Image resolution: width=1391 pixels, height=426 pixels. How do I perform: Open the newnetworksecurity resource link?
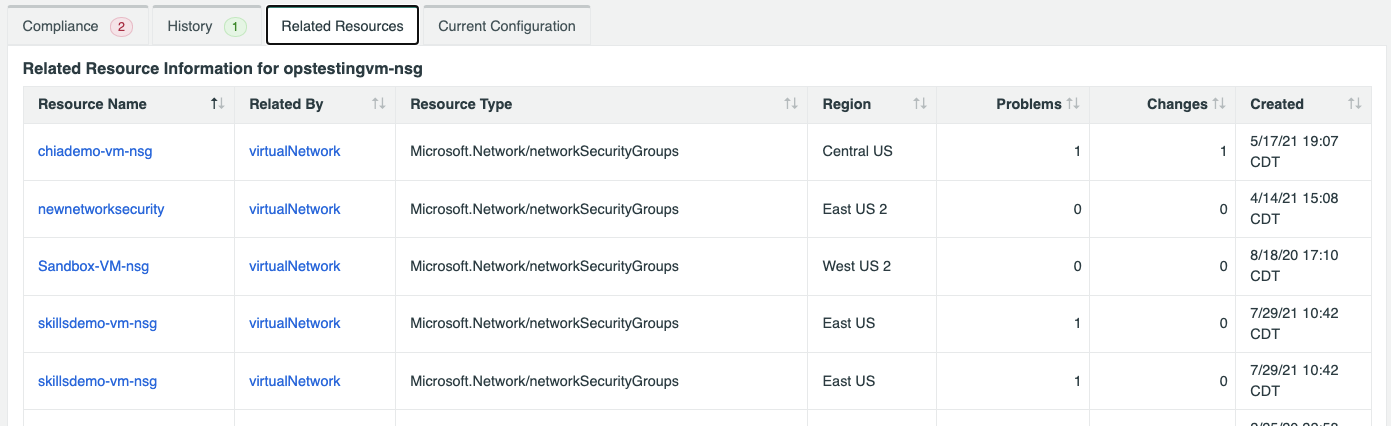pos(101,209)
